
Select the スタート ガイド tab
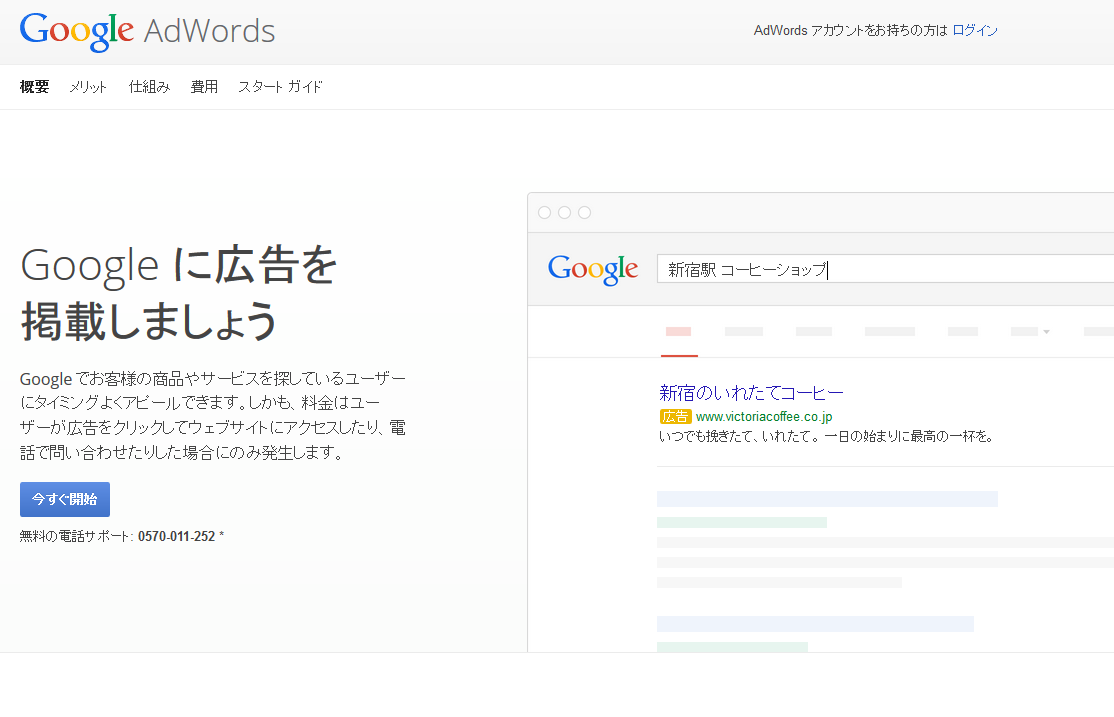click(280, 87)
